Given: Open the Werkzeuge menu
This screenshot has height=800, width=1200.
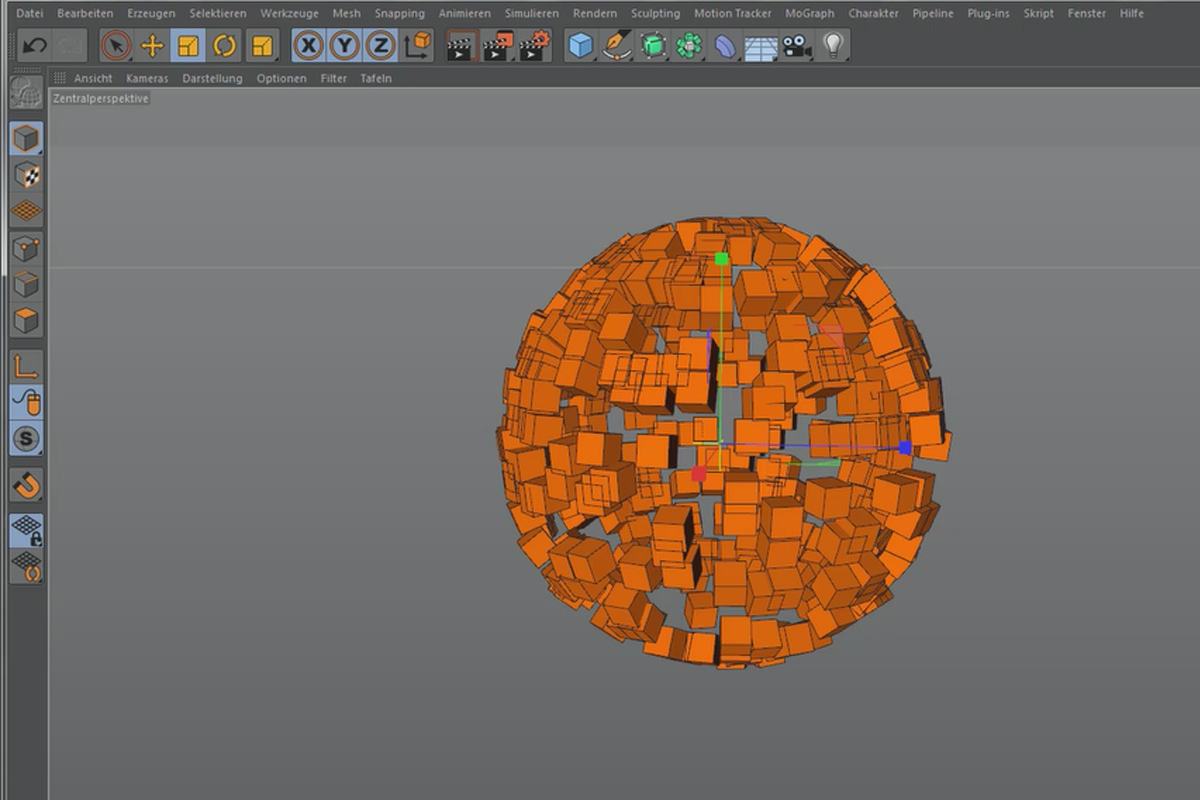Looking at the screenshot, I should click(x=290, y=13).
